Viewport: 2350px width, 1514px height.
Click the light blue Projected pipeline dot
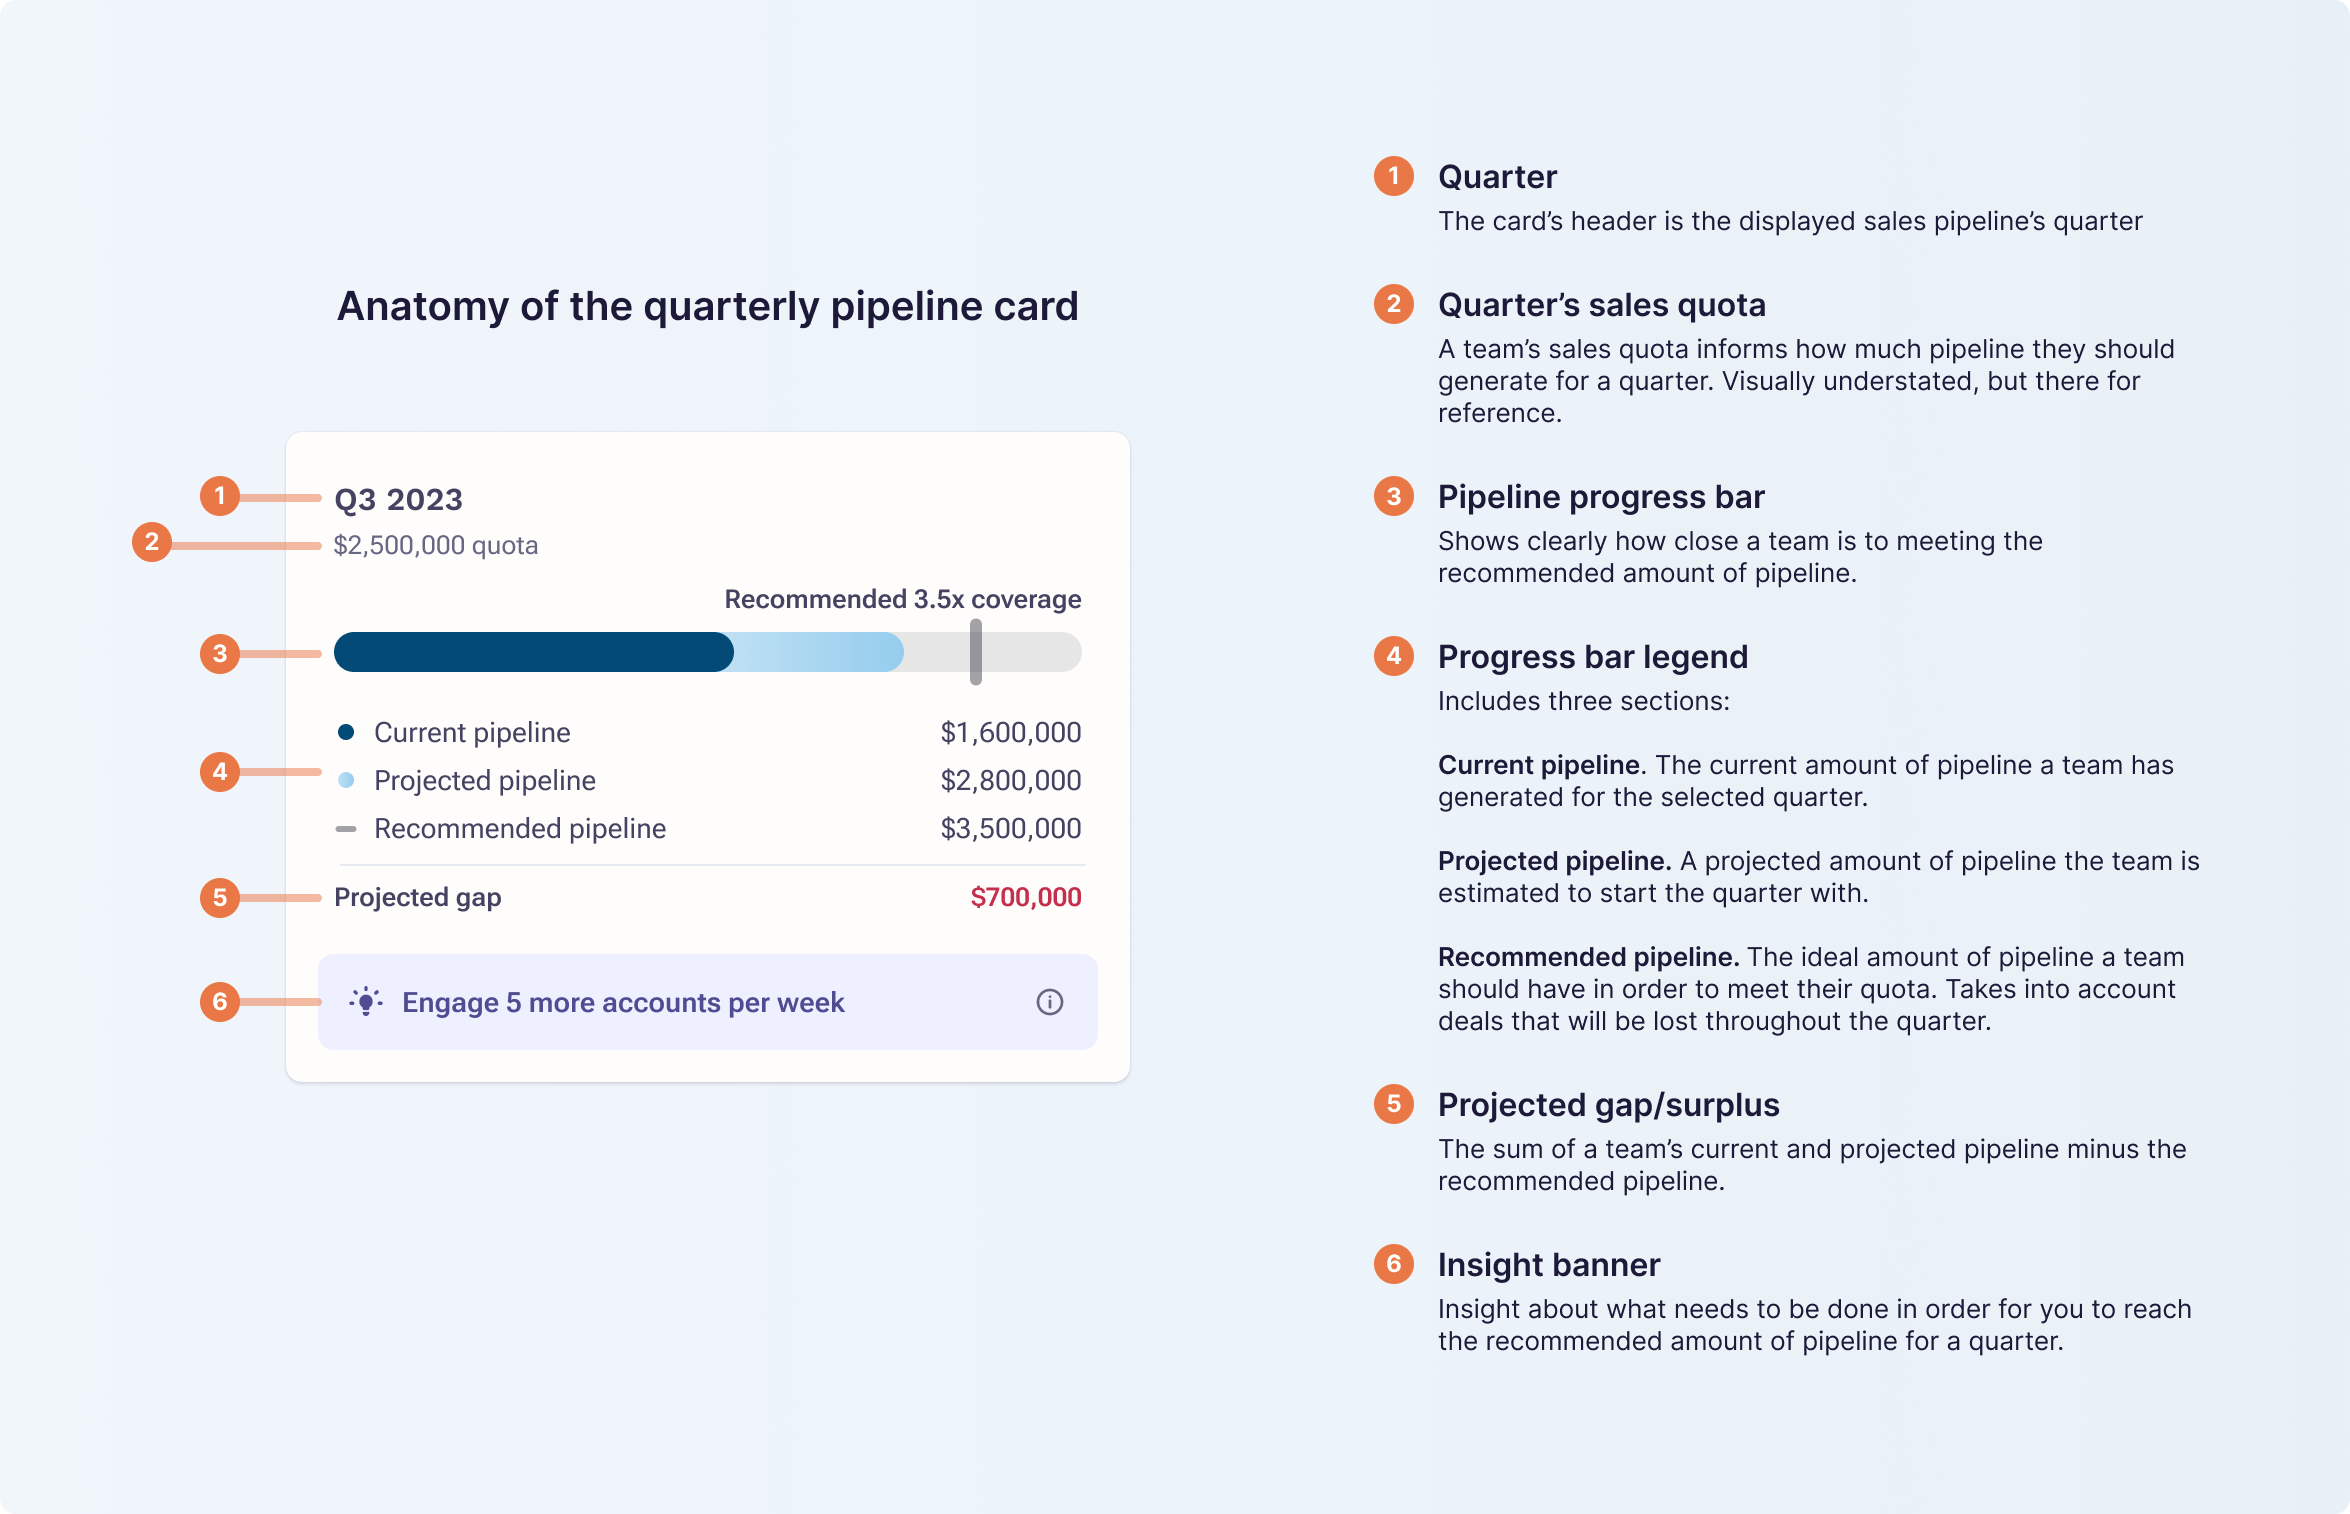(346, 780)
